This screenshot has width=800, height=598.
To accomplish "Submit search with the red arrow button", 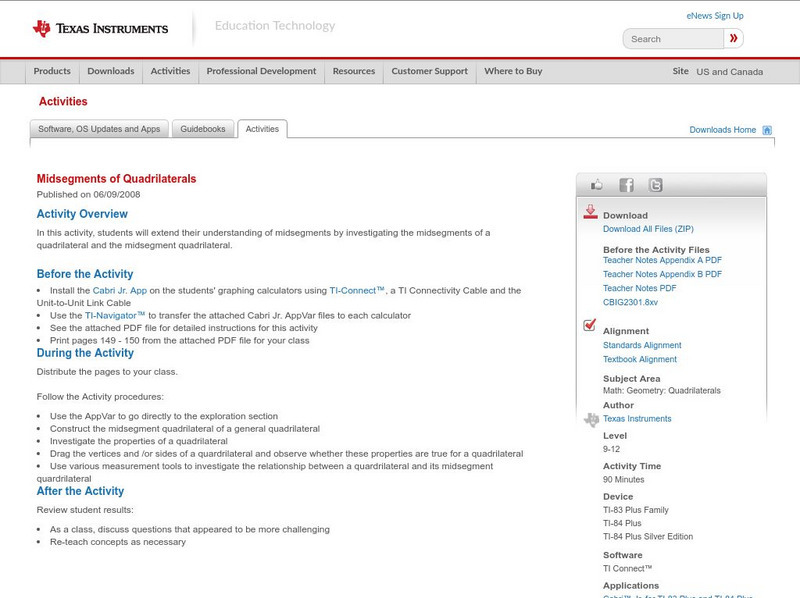I will click(x=733, y=38).
